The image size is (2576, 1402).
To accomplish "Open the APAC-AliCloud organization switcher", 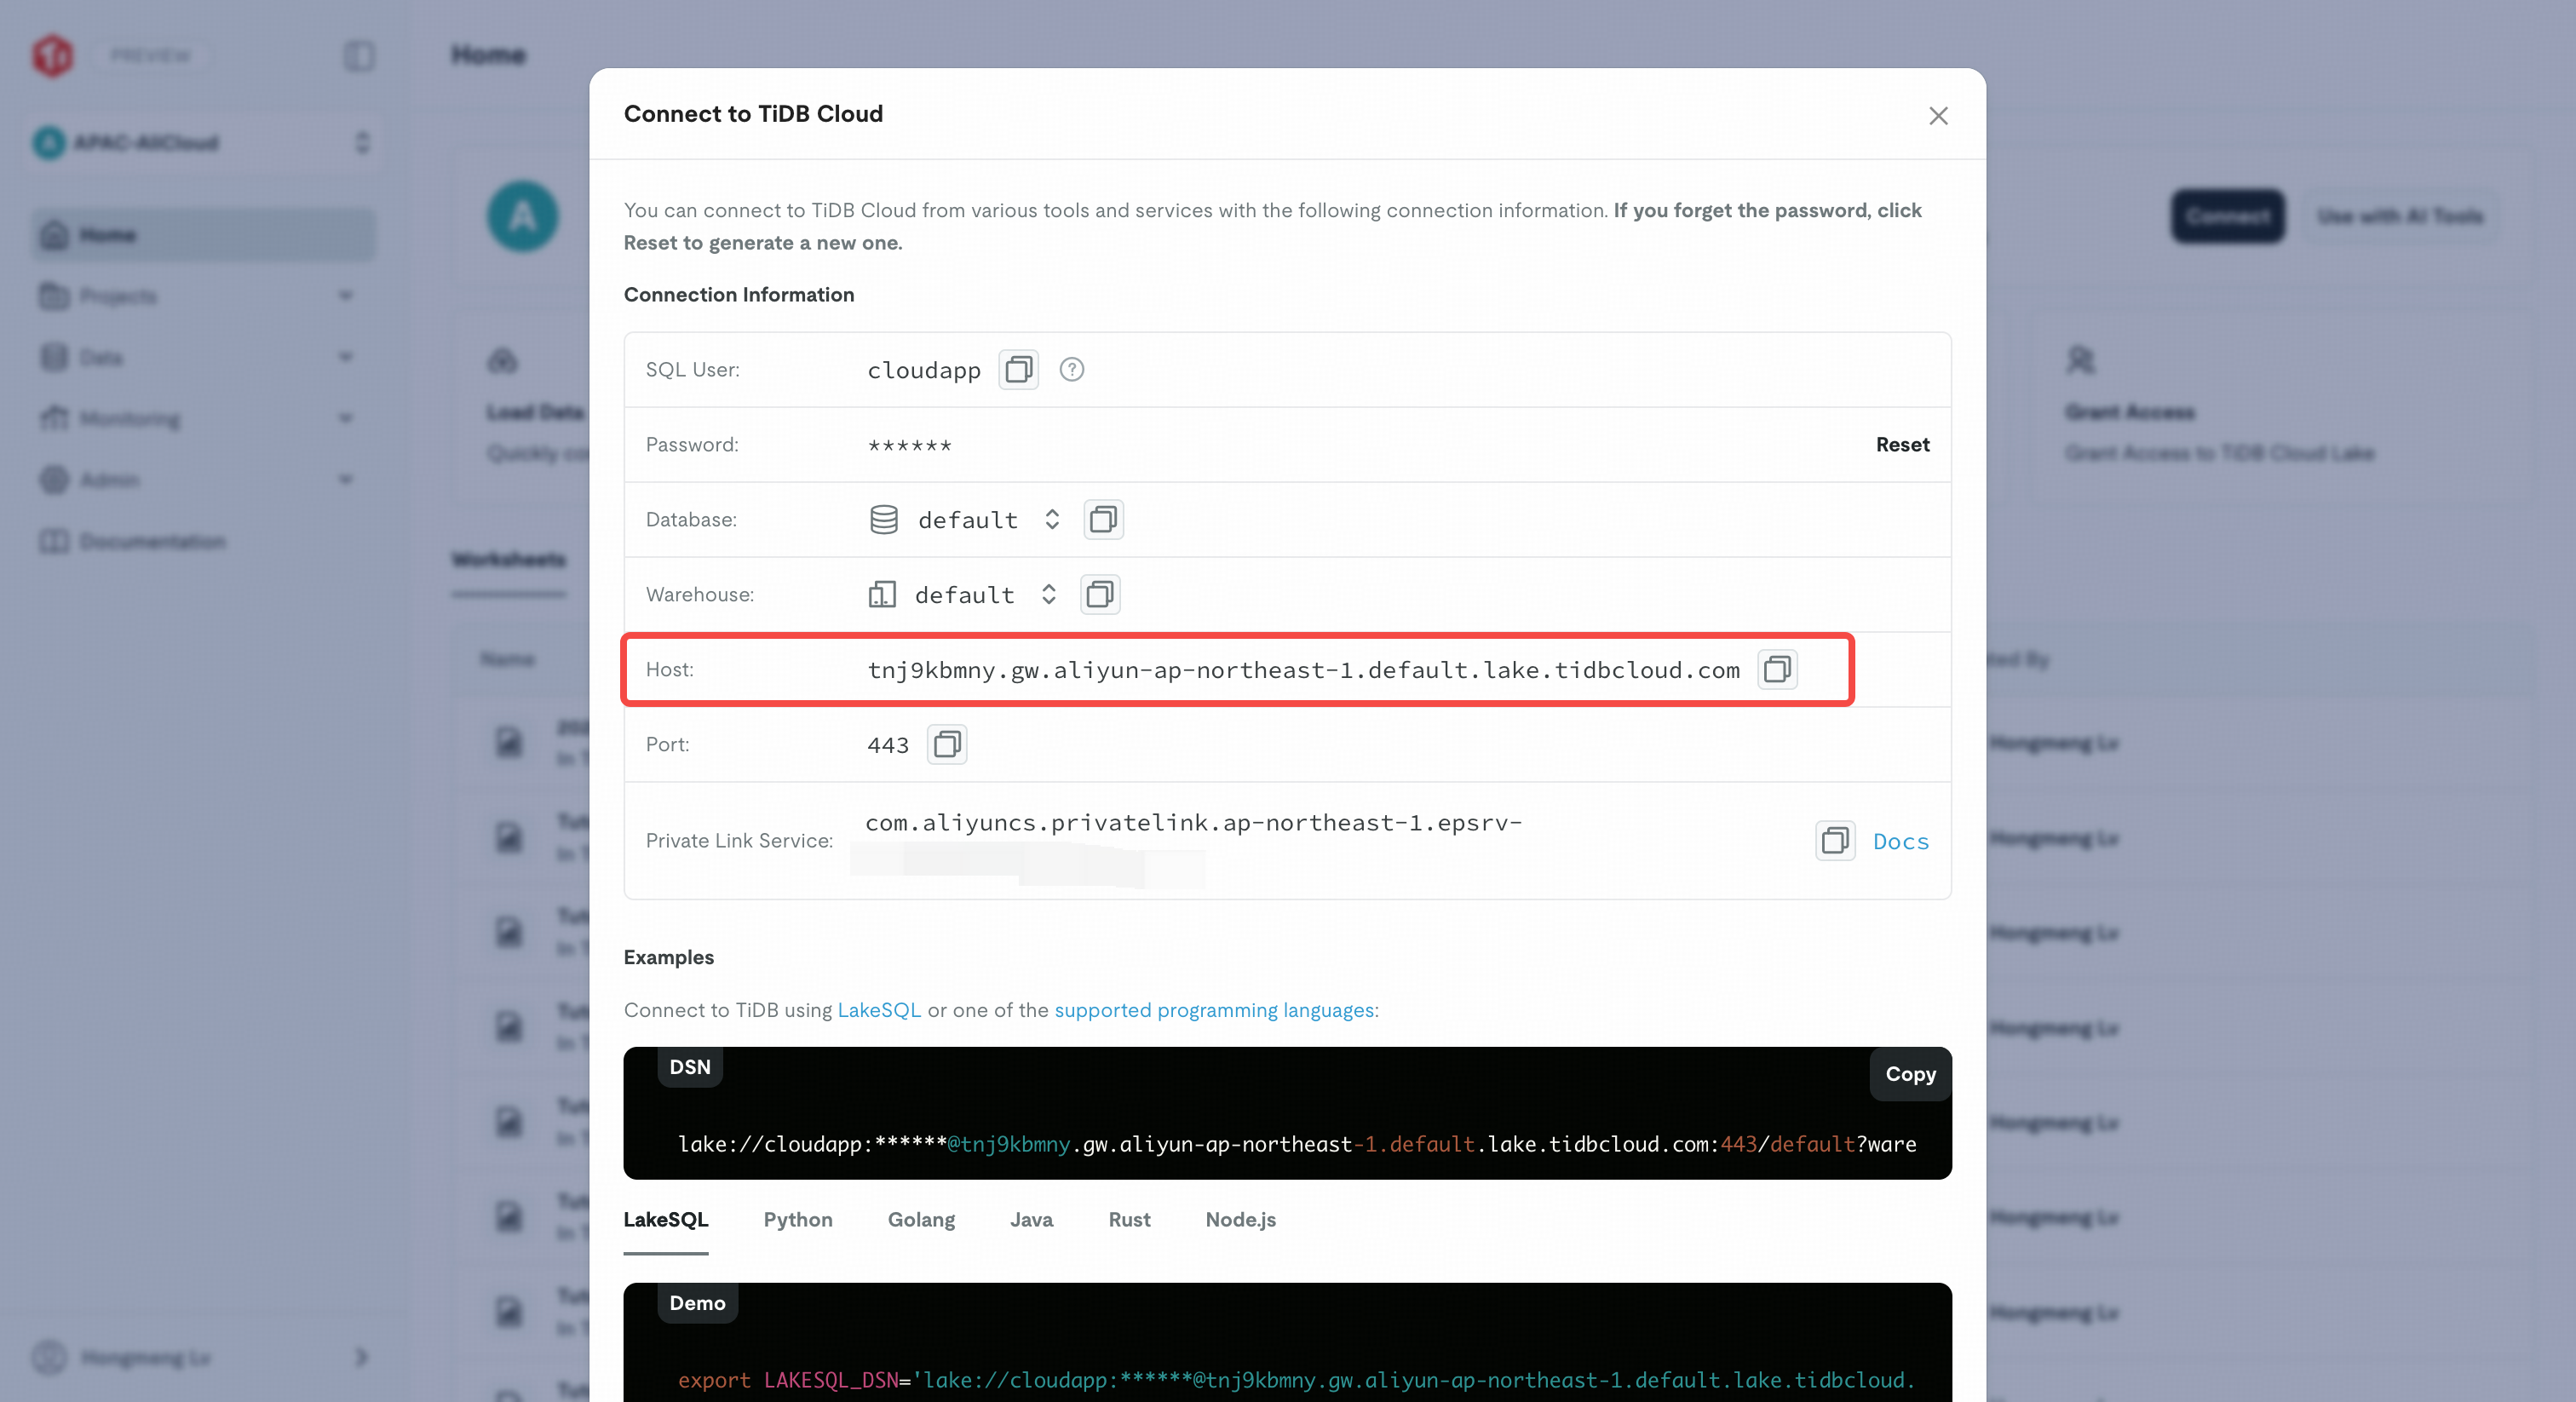I will tap(203, 143).
